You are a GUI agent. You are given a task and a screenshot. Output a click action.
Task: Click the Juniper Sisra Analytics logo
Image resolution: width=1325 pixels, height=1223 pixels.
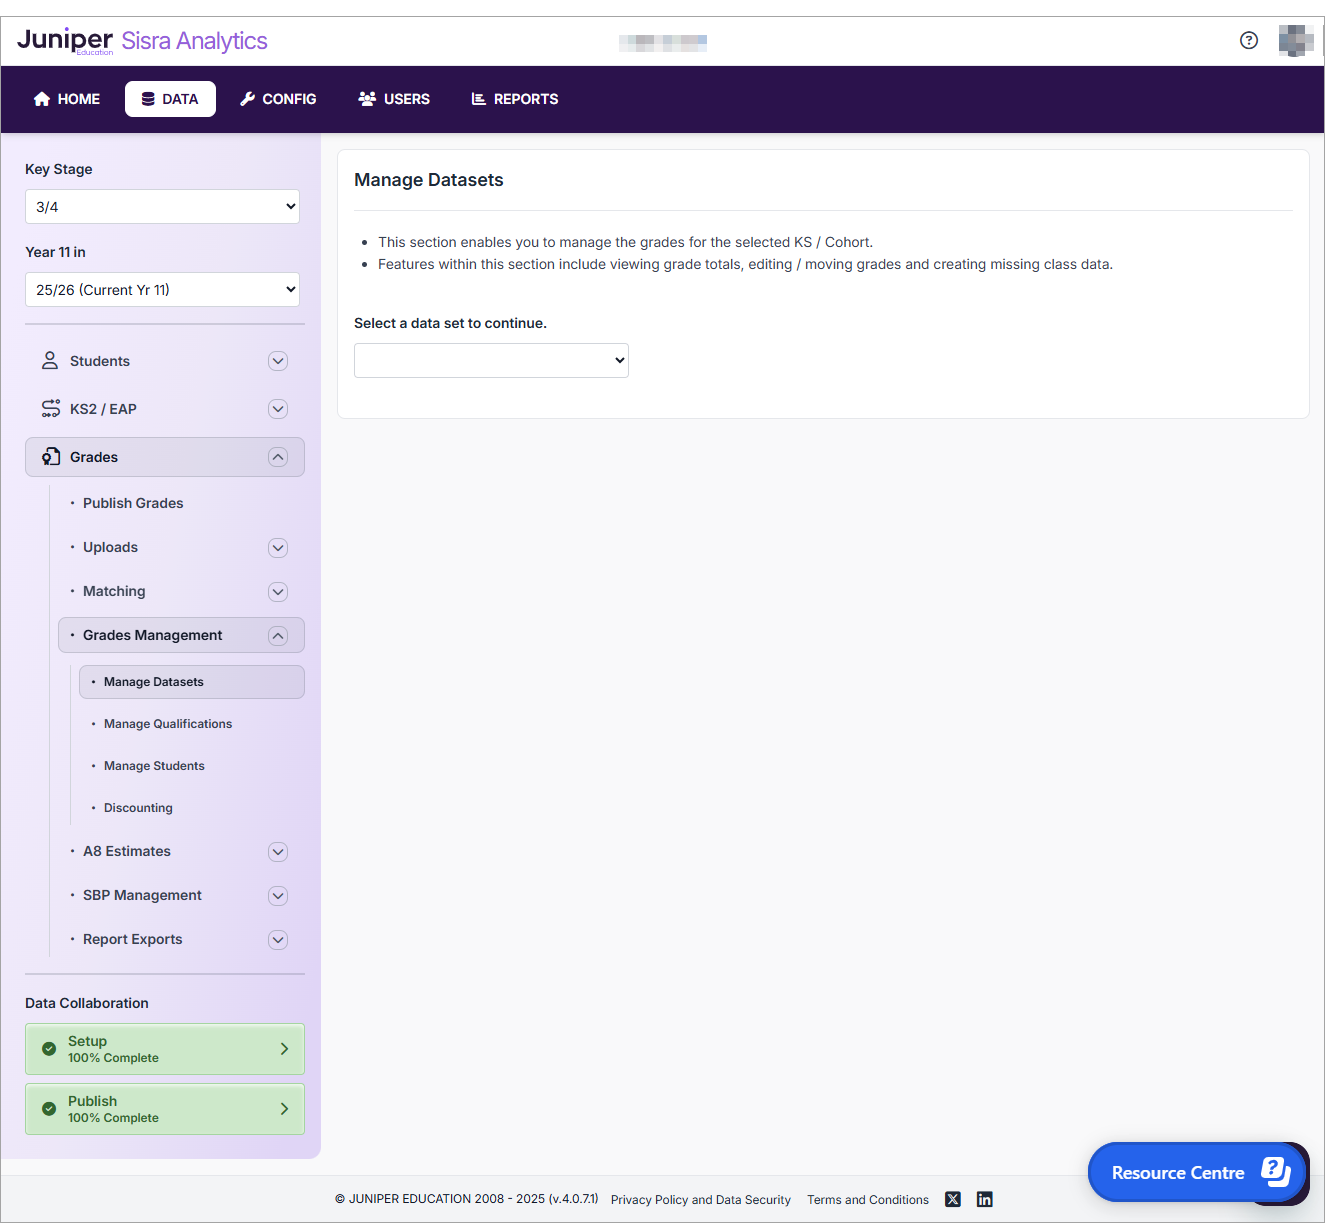pos(142,41)
